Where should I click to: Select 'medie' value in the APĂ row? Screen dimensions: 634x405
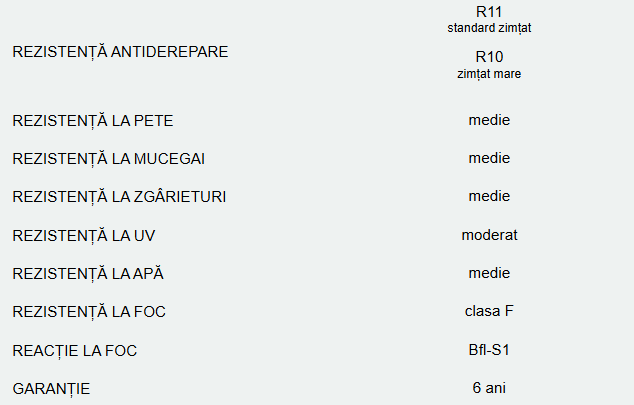coord(489,274)
